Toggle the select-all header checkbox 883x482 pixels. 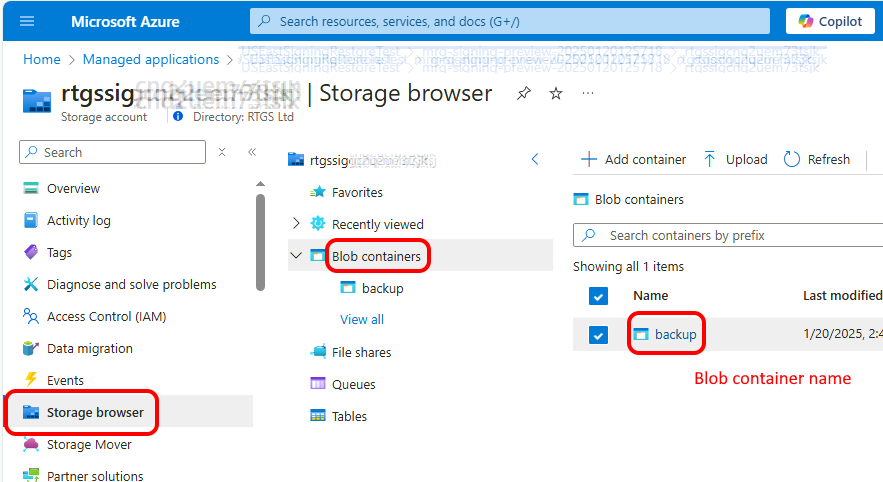point(598,296)
